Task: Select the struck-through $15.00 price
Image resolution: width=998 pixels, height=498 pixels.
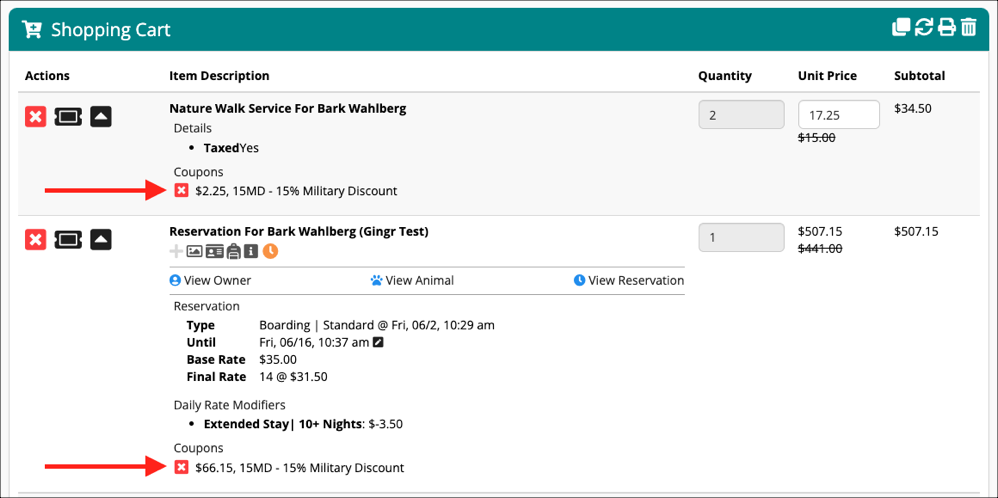Action: tap(817, 138)
